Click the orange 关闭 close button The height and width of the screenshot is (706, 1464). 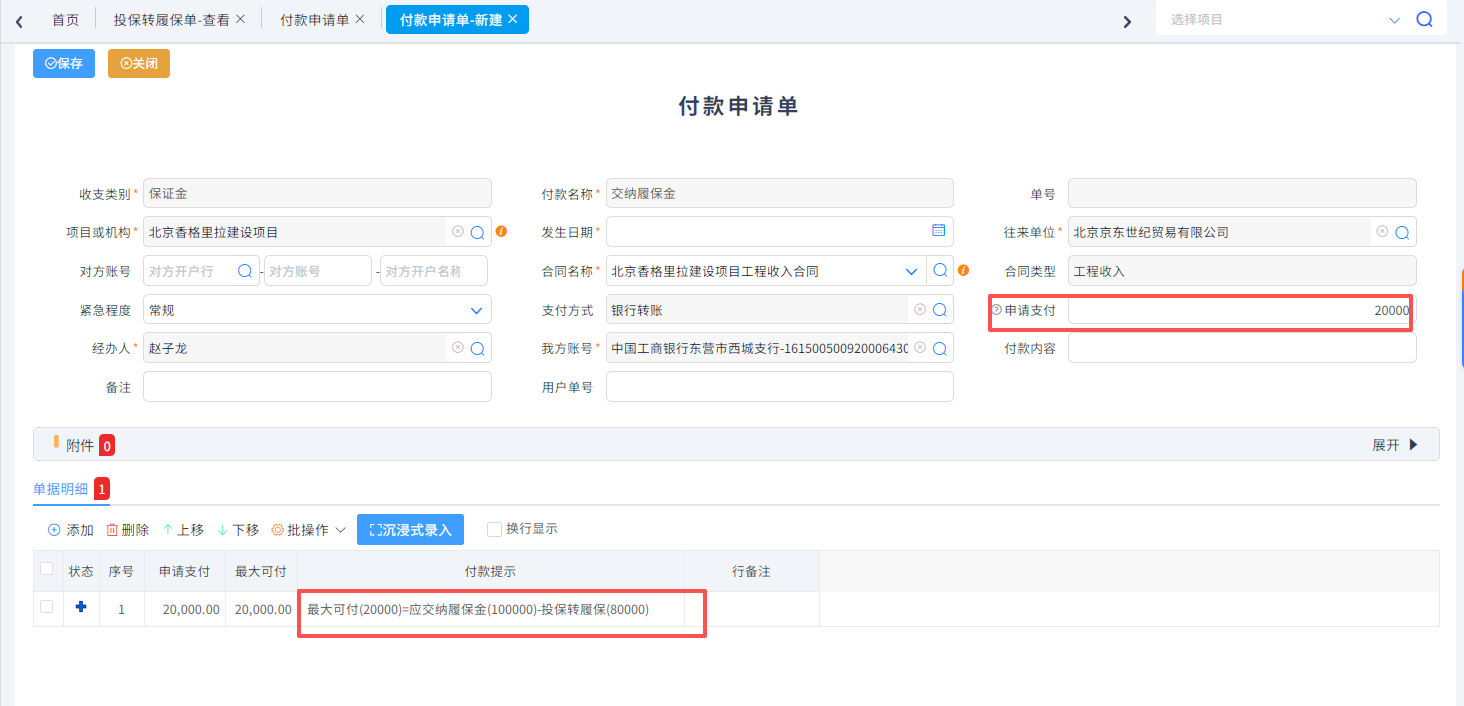[x=139, y=63]
